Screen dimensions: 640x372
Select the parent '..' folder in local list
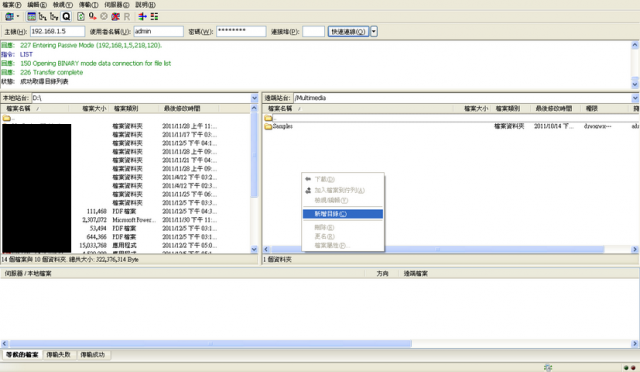point(8,118)
